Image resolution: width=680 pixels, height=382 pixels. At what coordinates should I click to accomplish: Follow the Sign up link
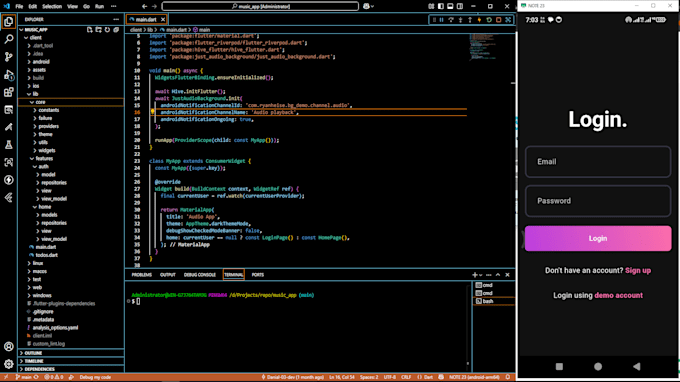[x=638, y=270]
